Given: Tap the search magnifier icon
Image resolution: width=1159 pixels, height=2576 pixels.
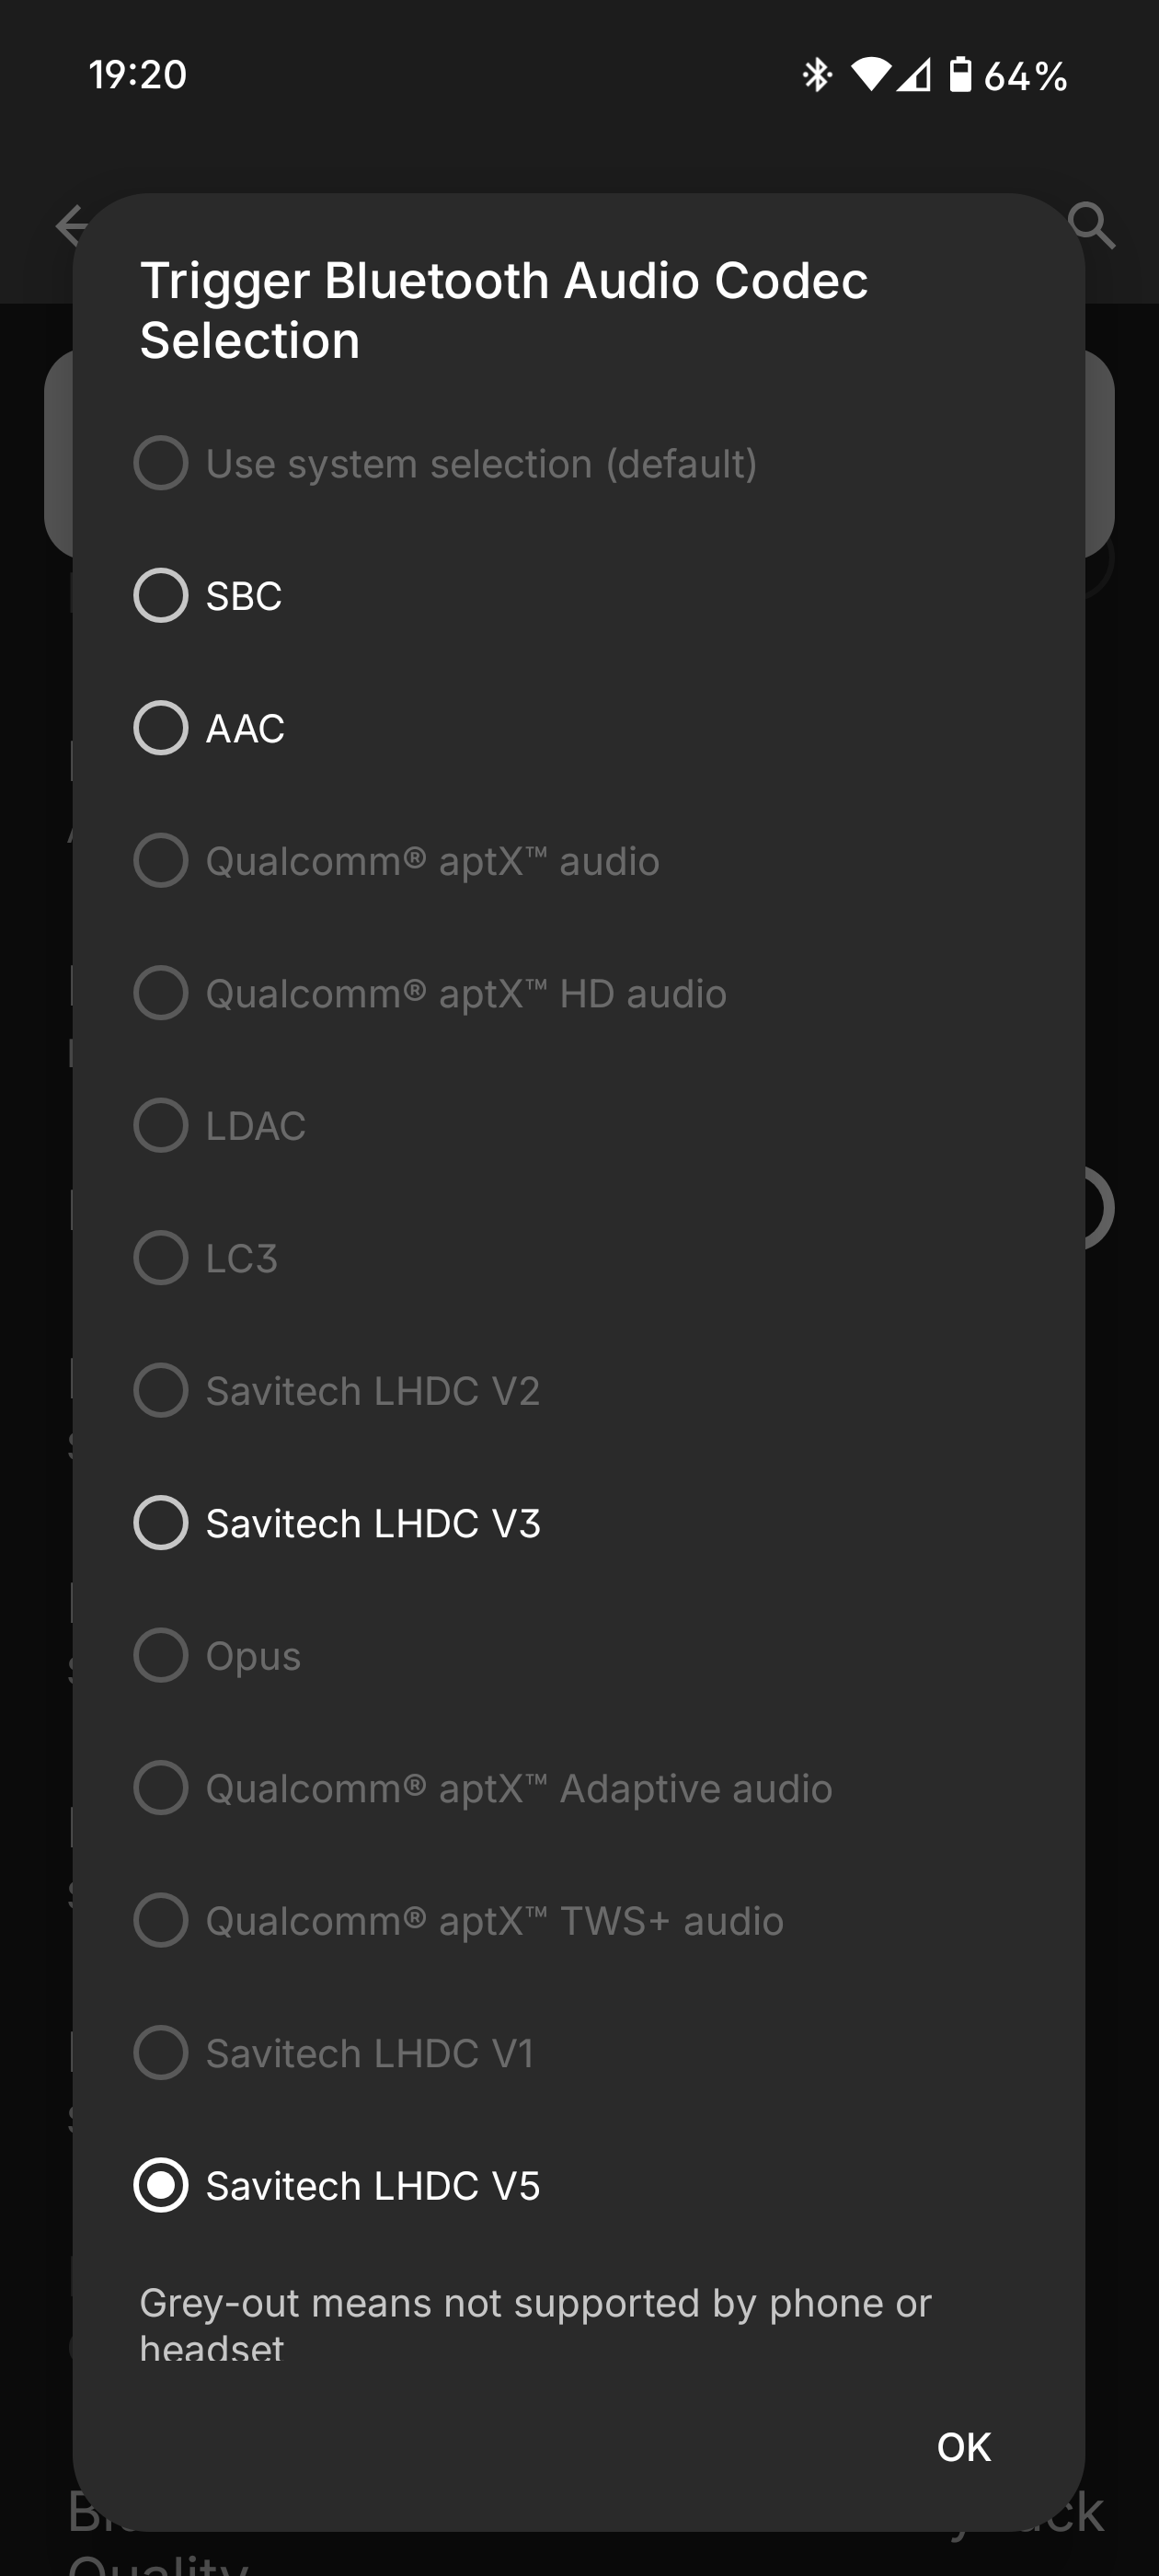Looking at the screenshot, I should click(x=1091, y=225).
